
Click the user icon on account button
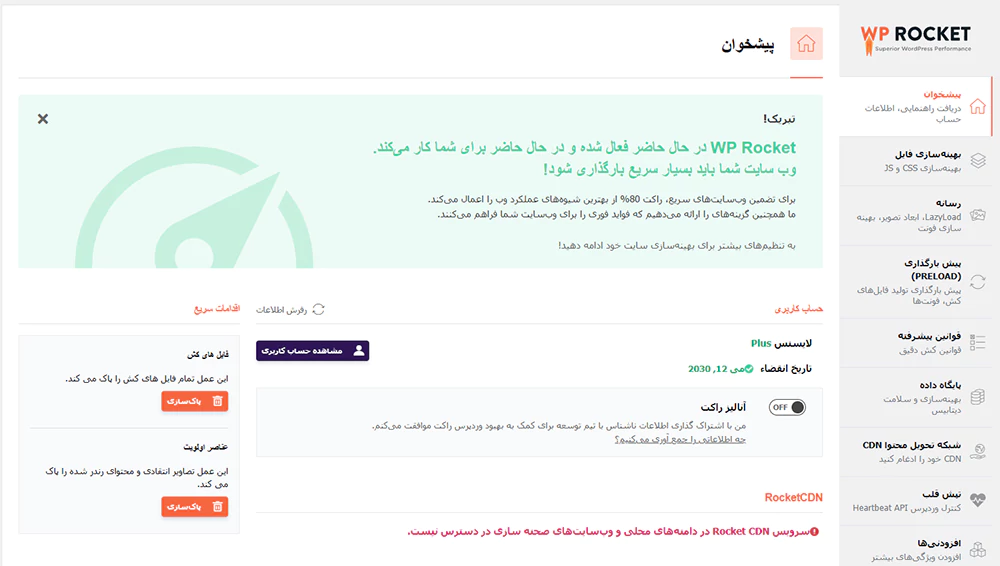tap(359, 350)
